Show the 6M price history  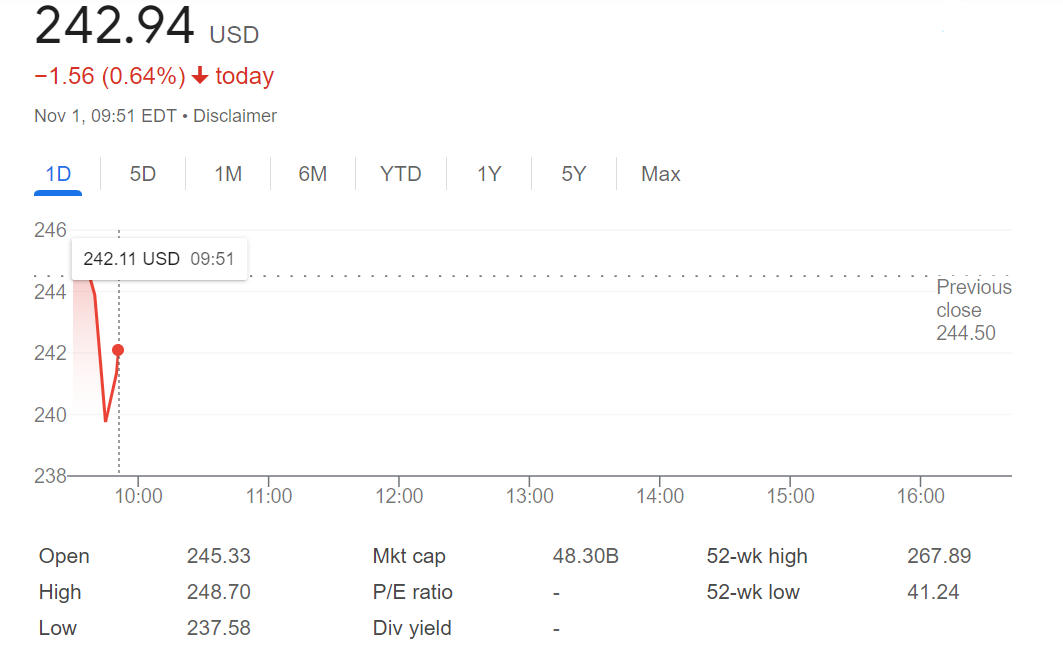(312, 174)
